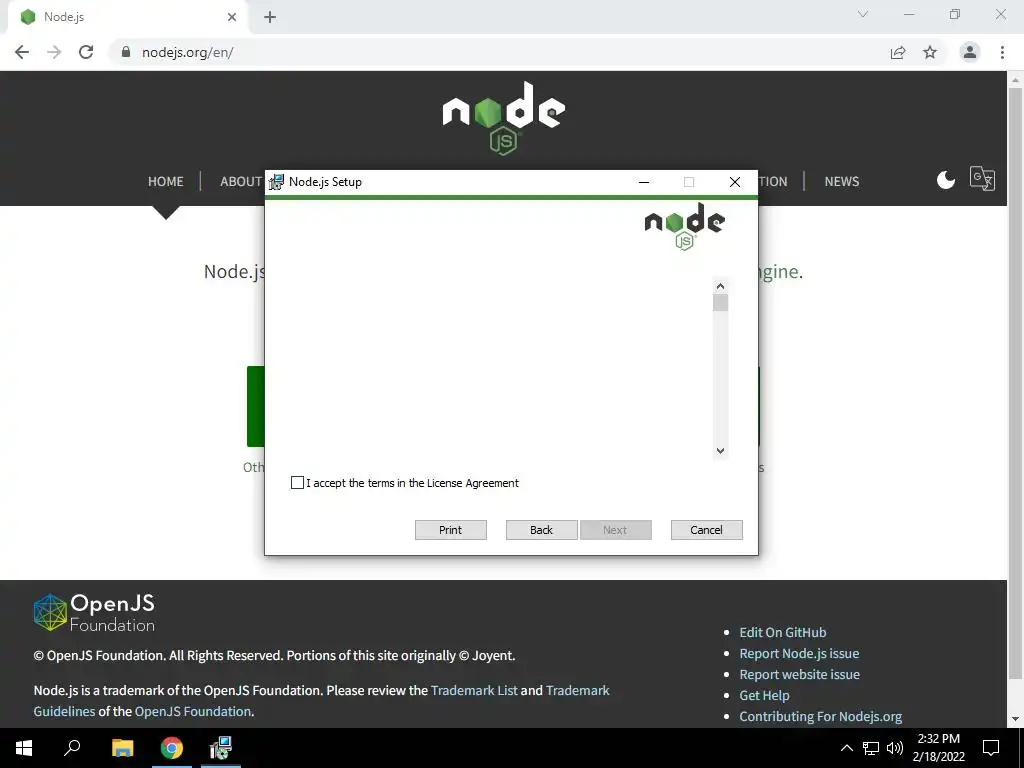Open Windows taskbar search
1024x768 pixels.
72,748
